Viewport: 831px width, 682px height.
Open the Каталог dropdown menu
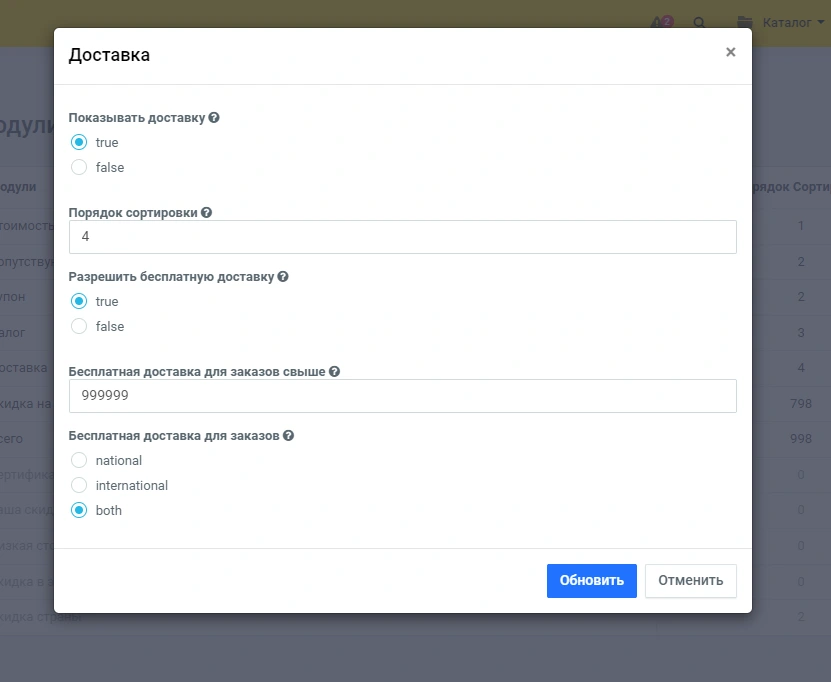pos(775,22)
